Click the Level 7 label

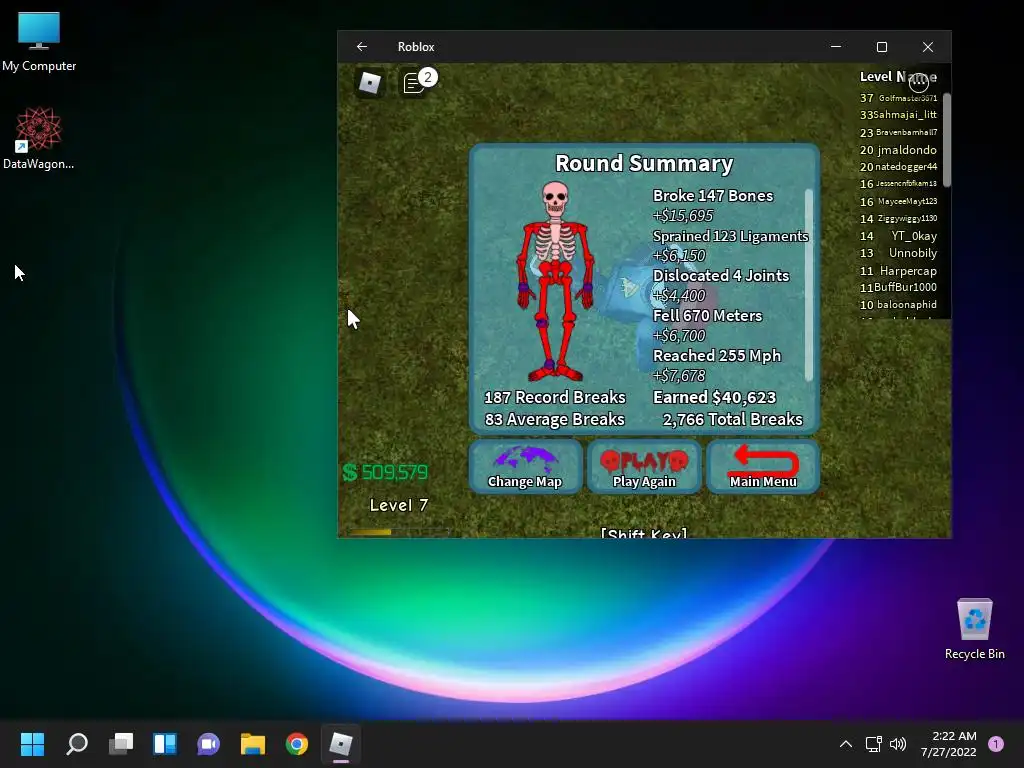(x=399, y=505)
